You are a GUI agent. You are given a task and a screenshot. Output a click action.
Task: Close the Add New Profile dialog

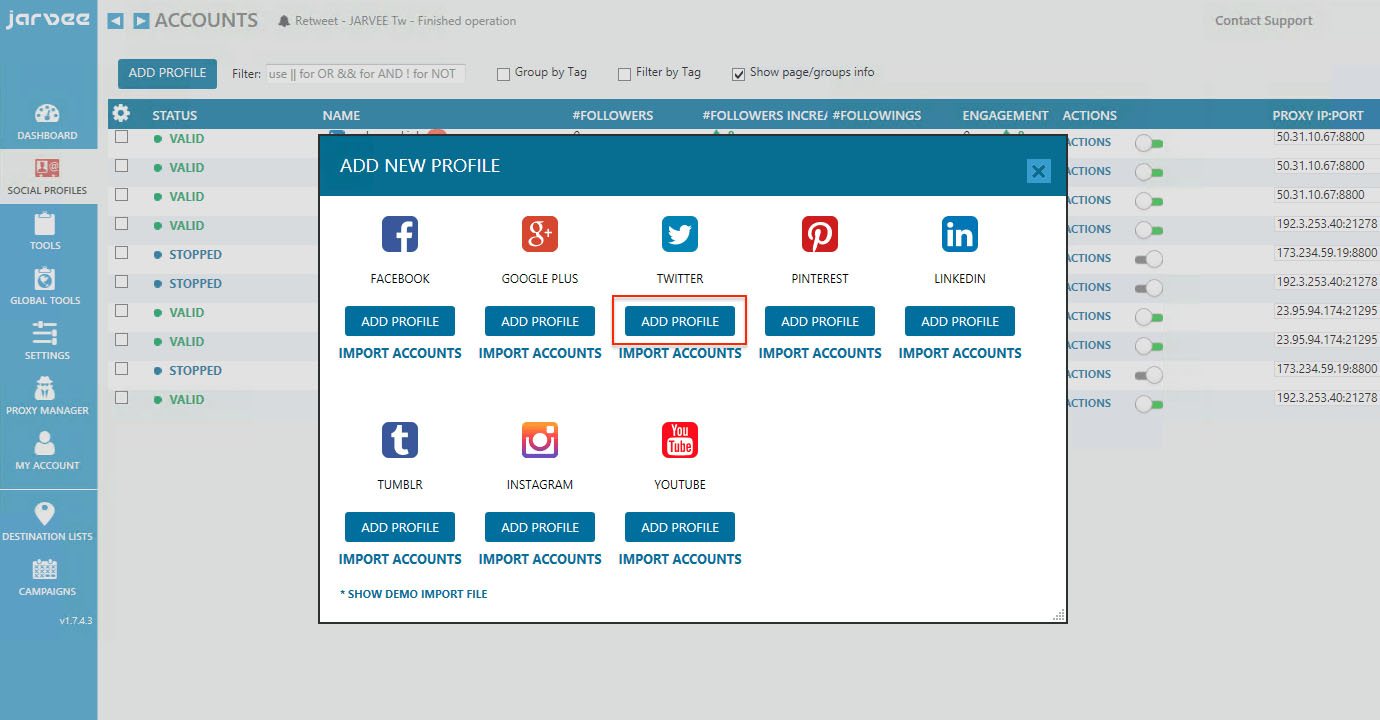point(1039,171)
